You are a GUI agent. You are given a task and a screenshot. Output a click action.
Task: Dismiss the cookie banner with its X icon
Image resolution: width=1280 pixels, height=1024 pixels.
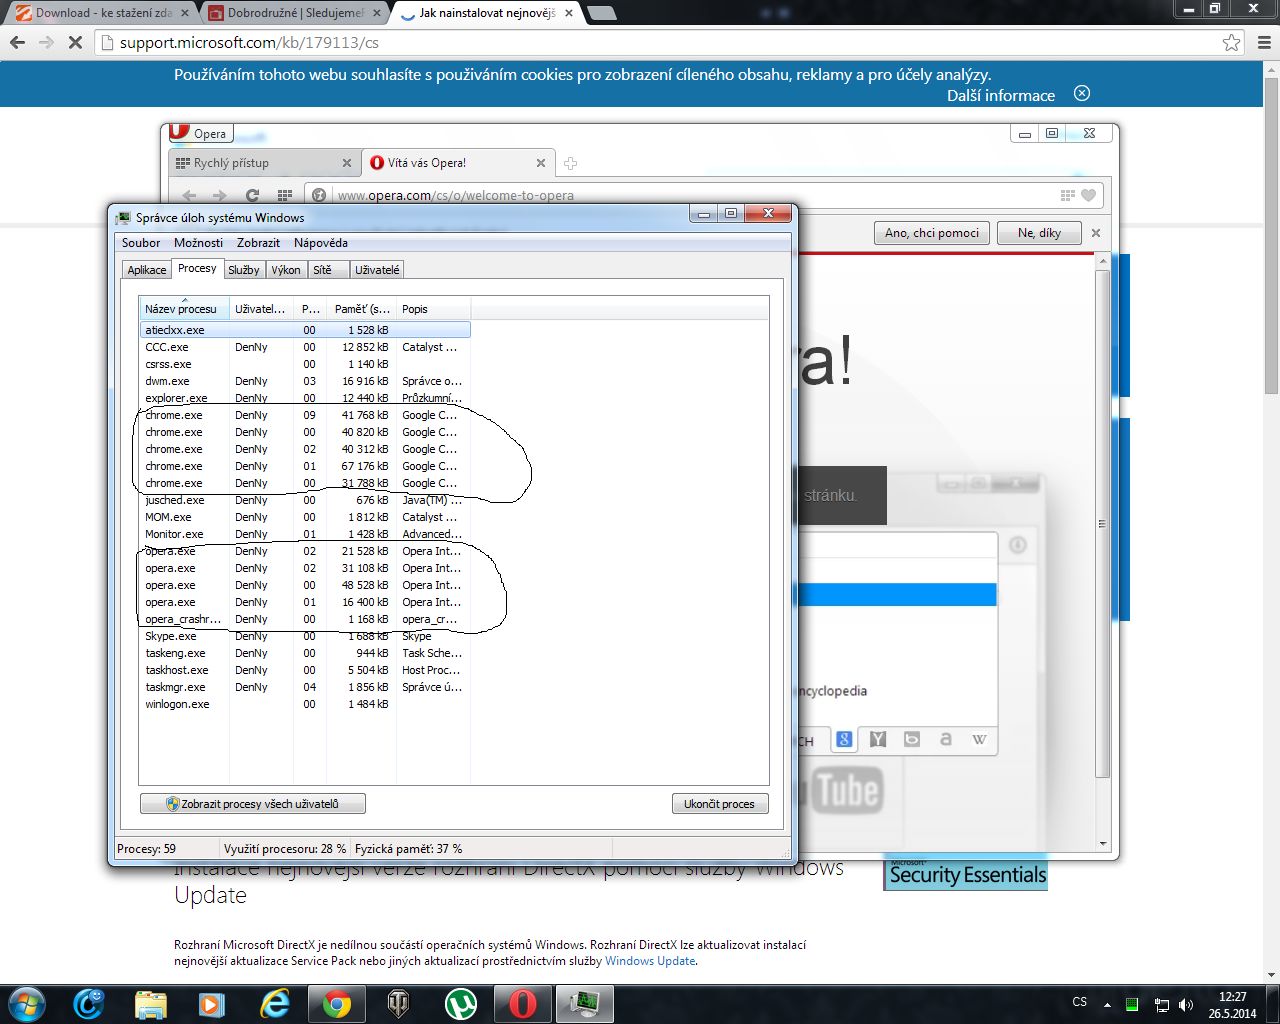coord(1082,93)
